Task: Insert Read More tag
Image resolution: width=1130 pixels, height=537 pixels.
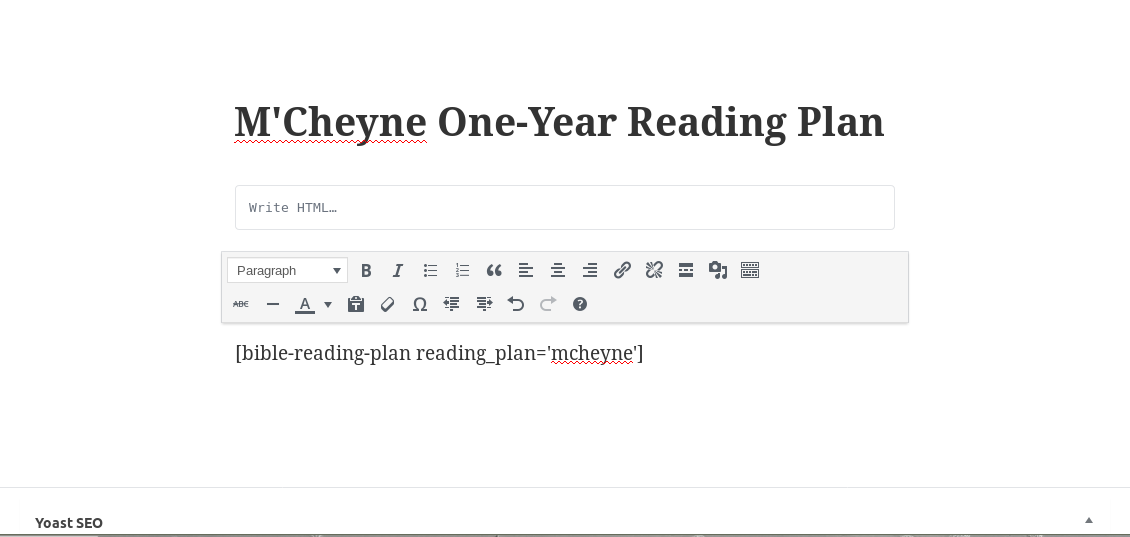Action: click(x=686, y=270)
